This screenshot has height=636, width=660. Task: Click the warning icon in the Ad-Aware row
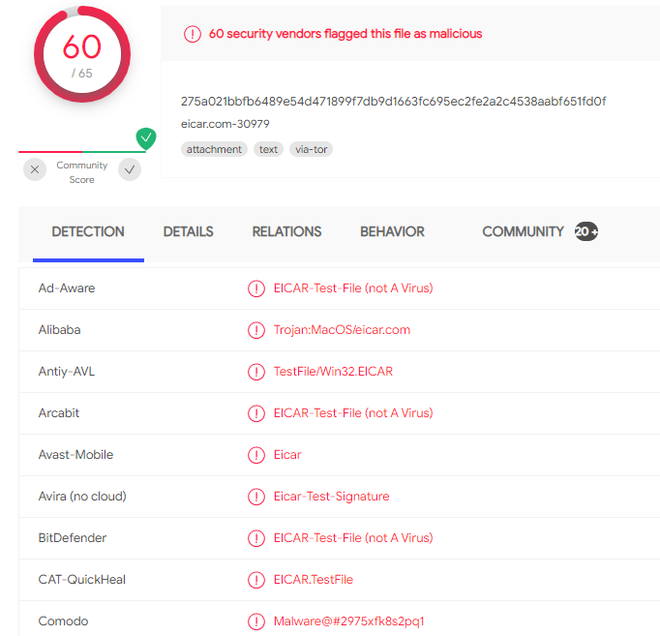[256, 288]
